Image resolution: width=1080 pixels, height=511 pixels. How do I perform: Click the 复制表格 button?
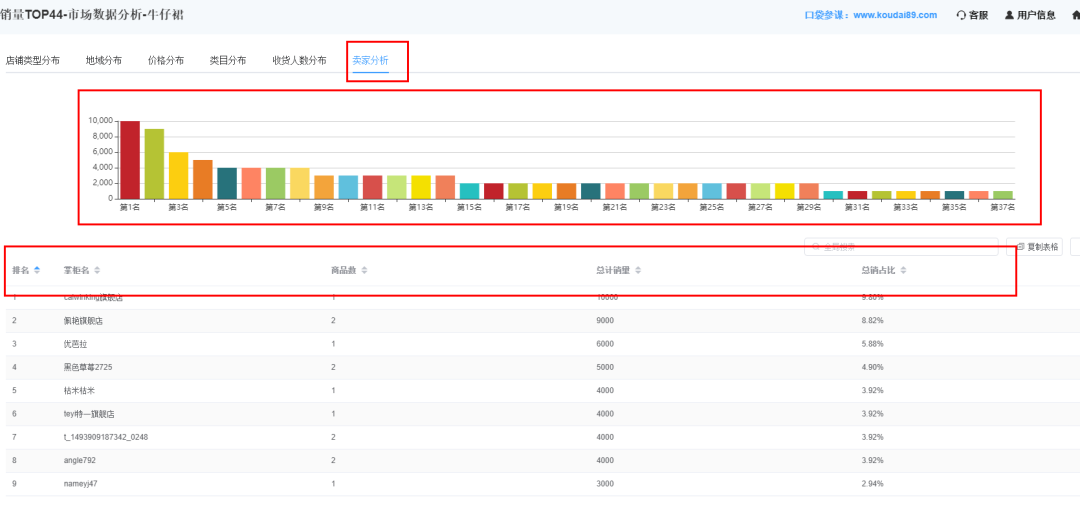click(x=1035, y=247)
